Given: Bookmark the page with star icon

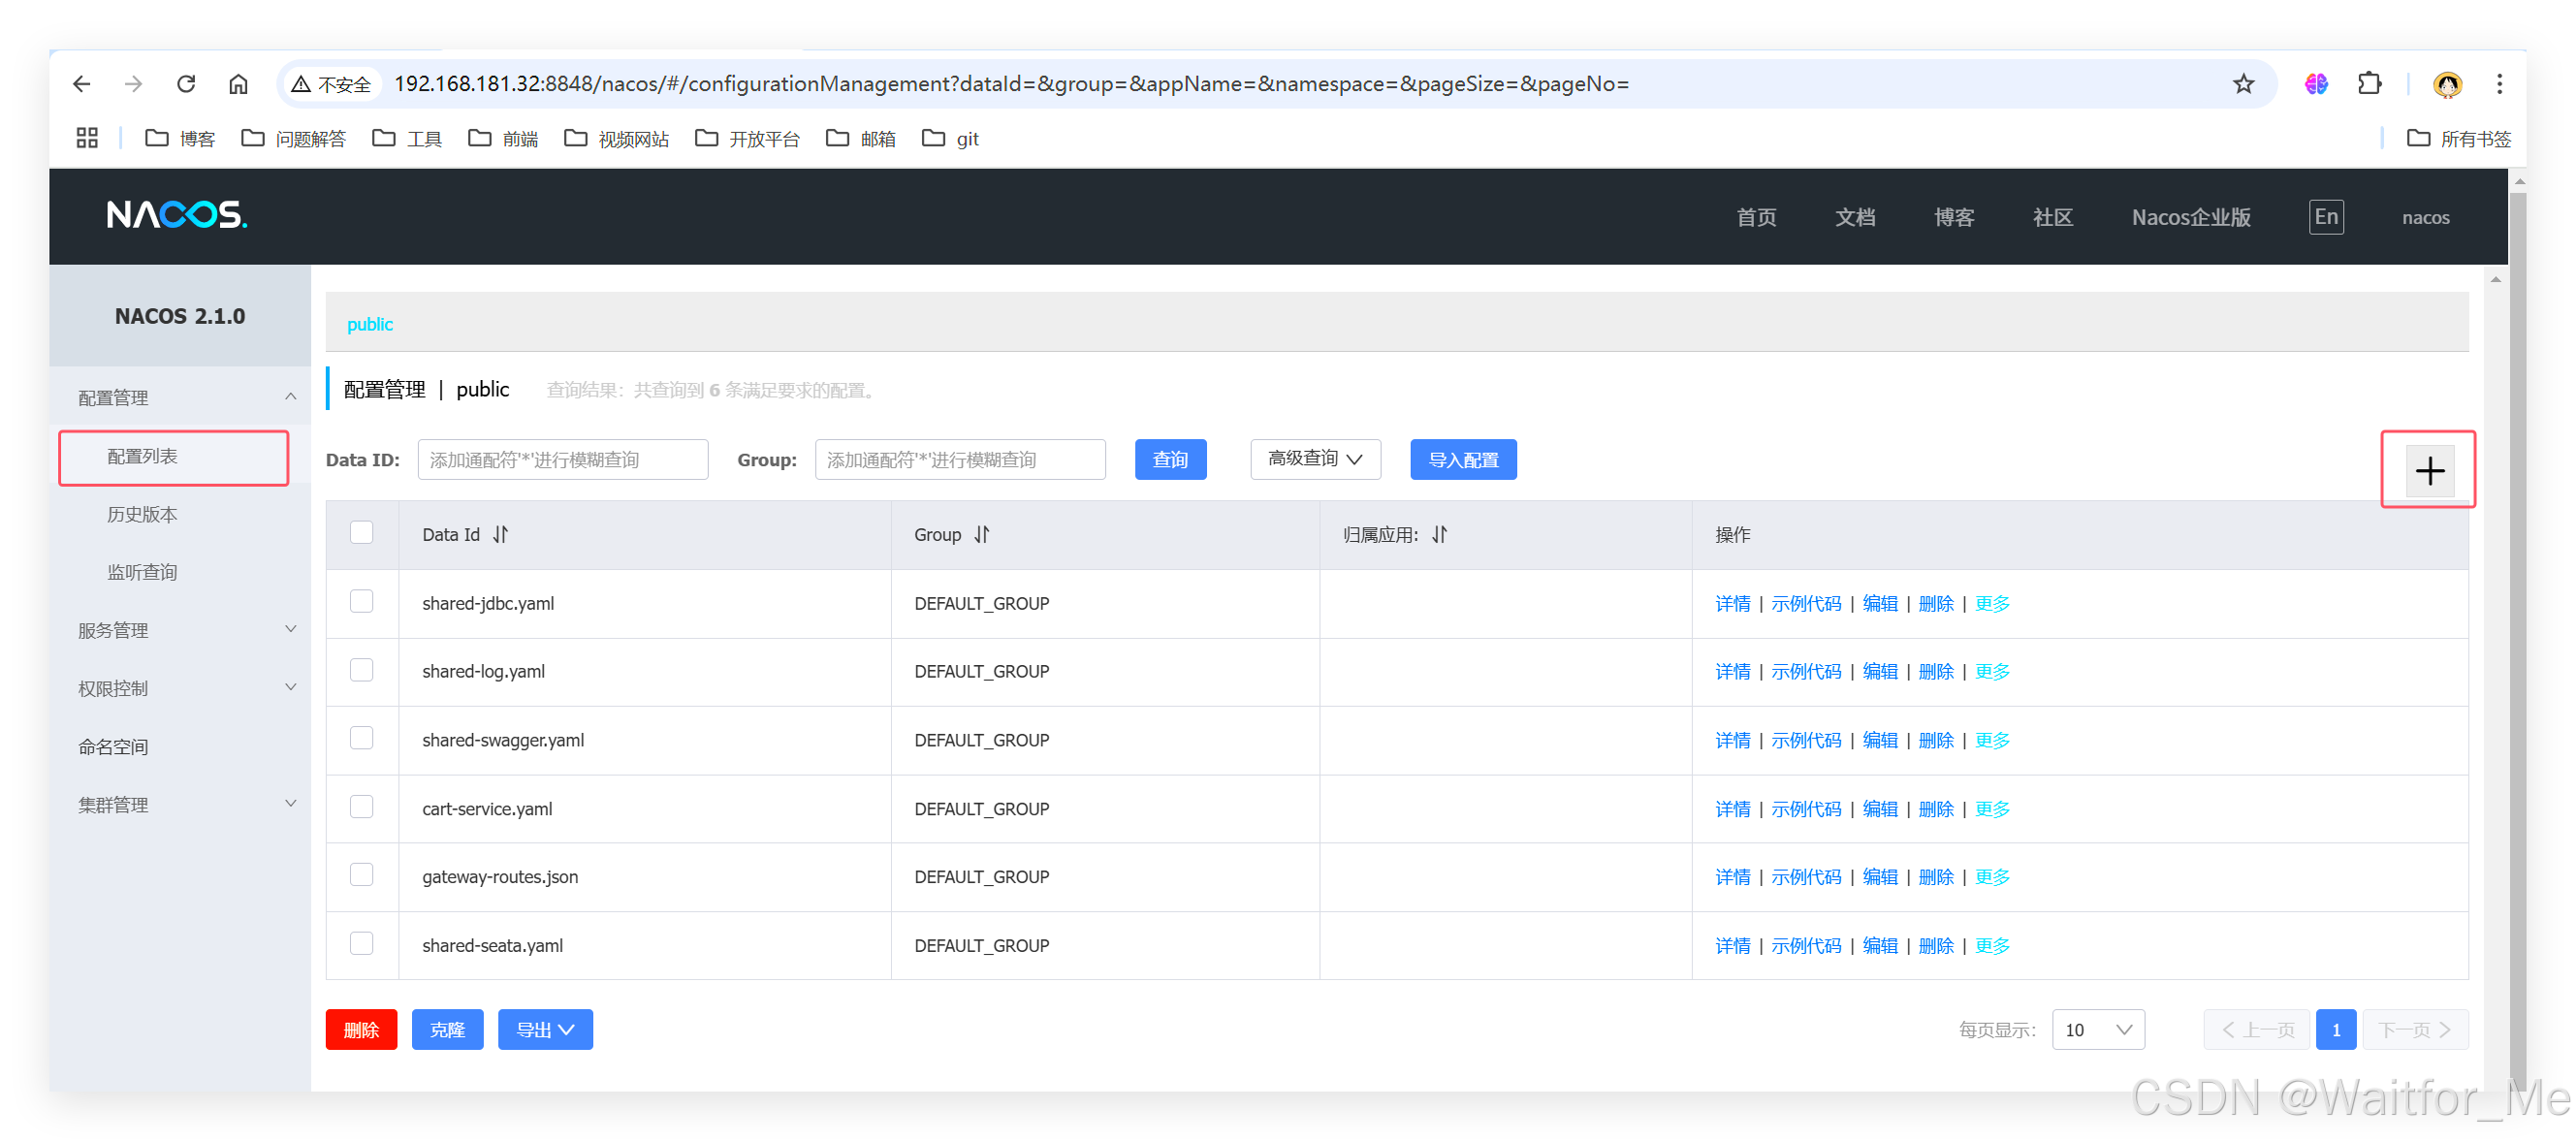Looking at the screenshot, I should point(2243,84).
